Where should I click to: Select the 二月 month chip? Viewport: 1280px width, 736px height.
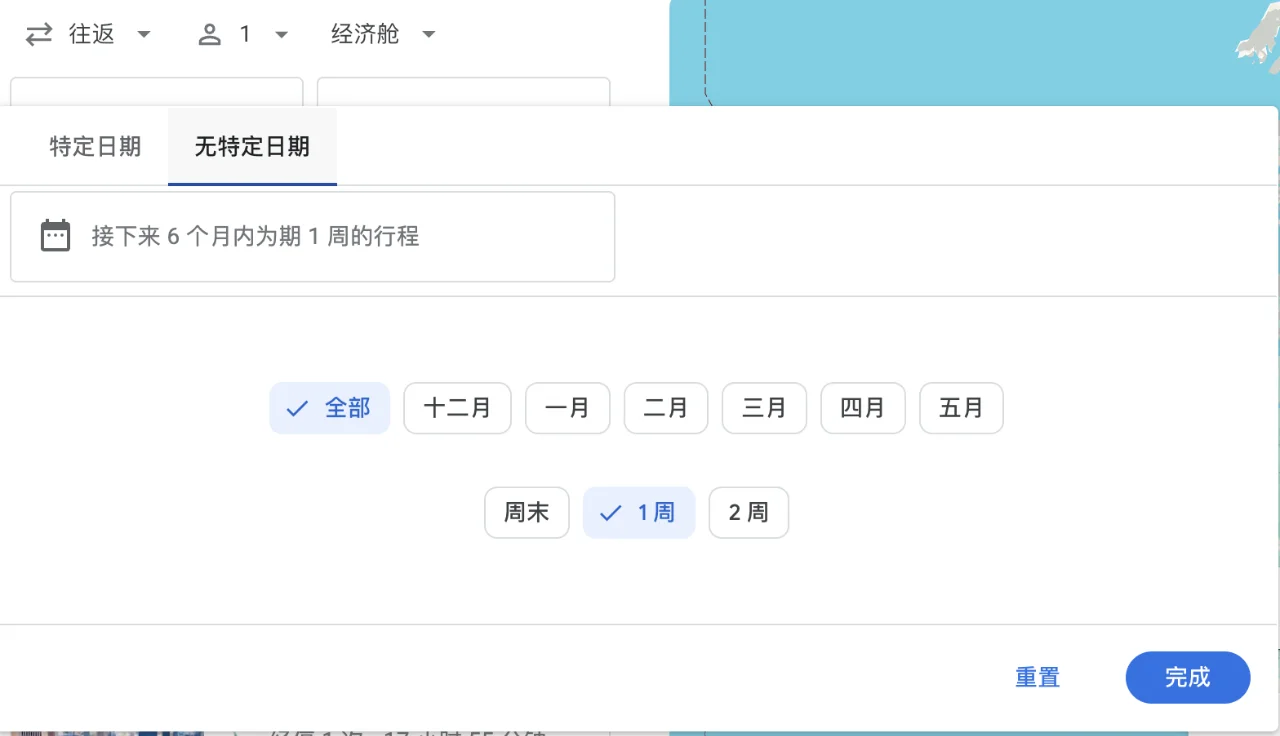click(665, 408)
